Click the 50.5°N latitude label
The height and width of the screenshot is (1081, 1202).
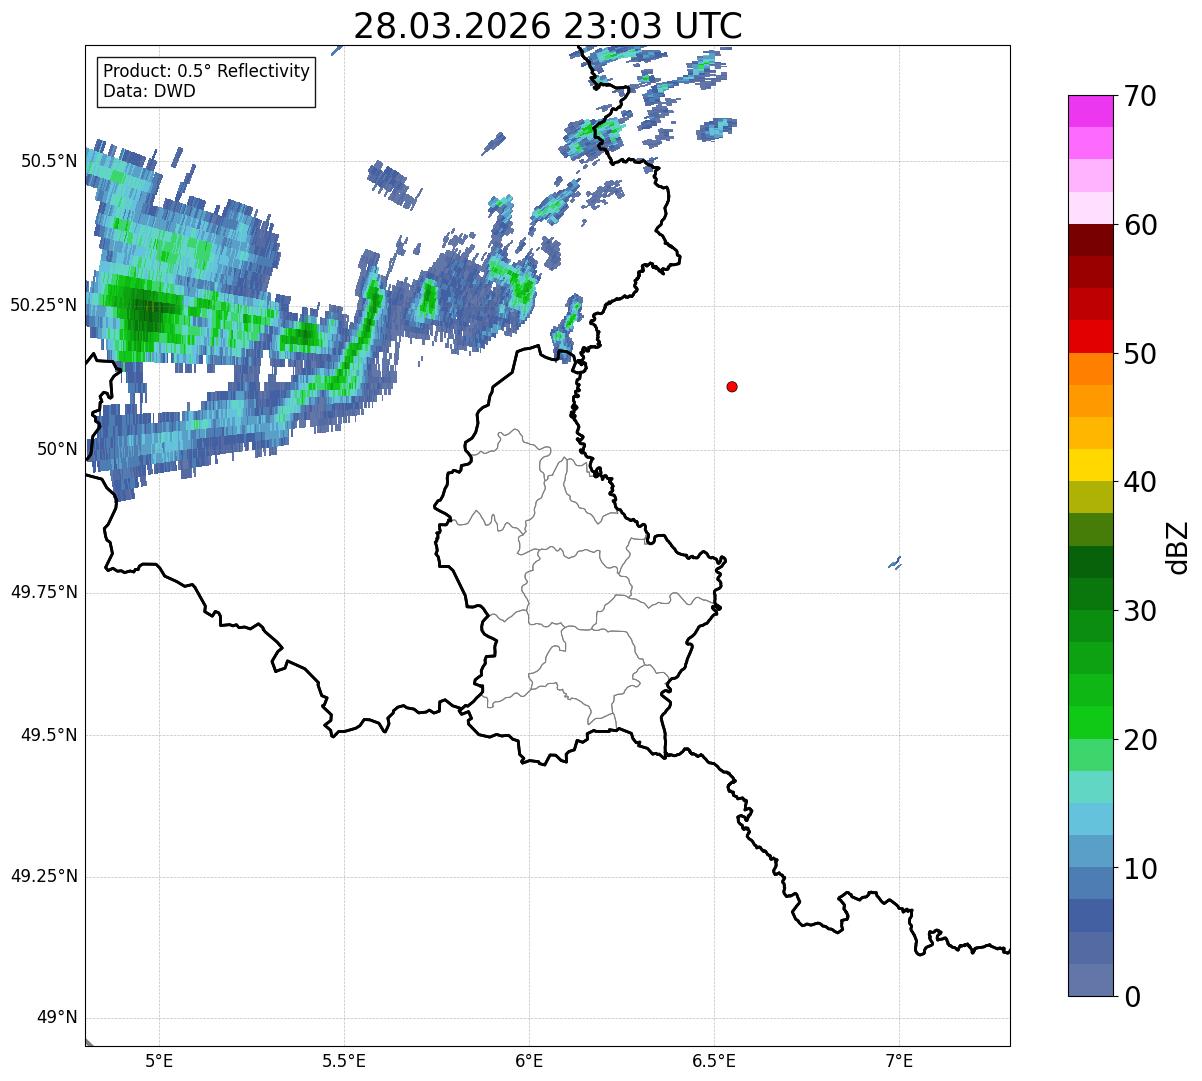point(48,161)
